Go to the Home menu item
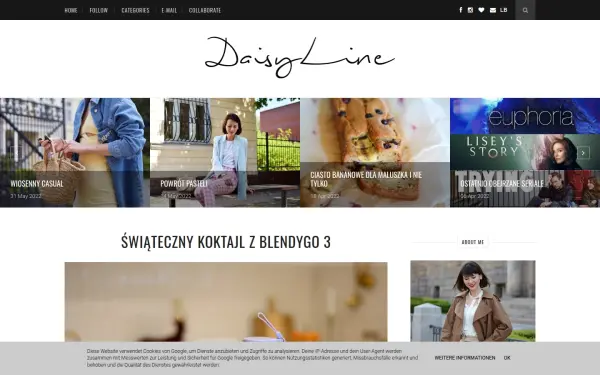The height and width of the screenshot is (375, 600). point(71,10)
